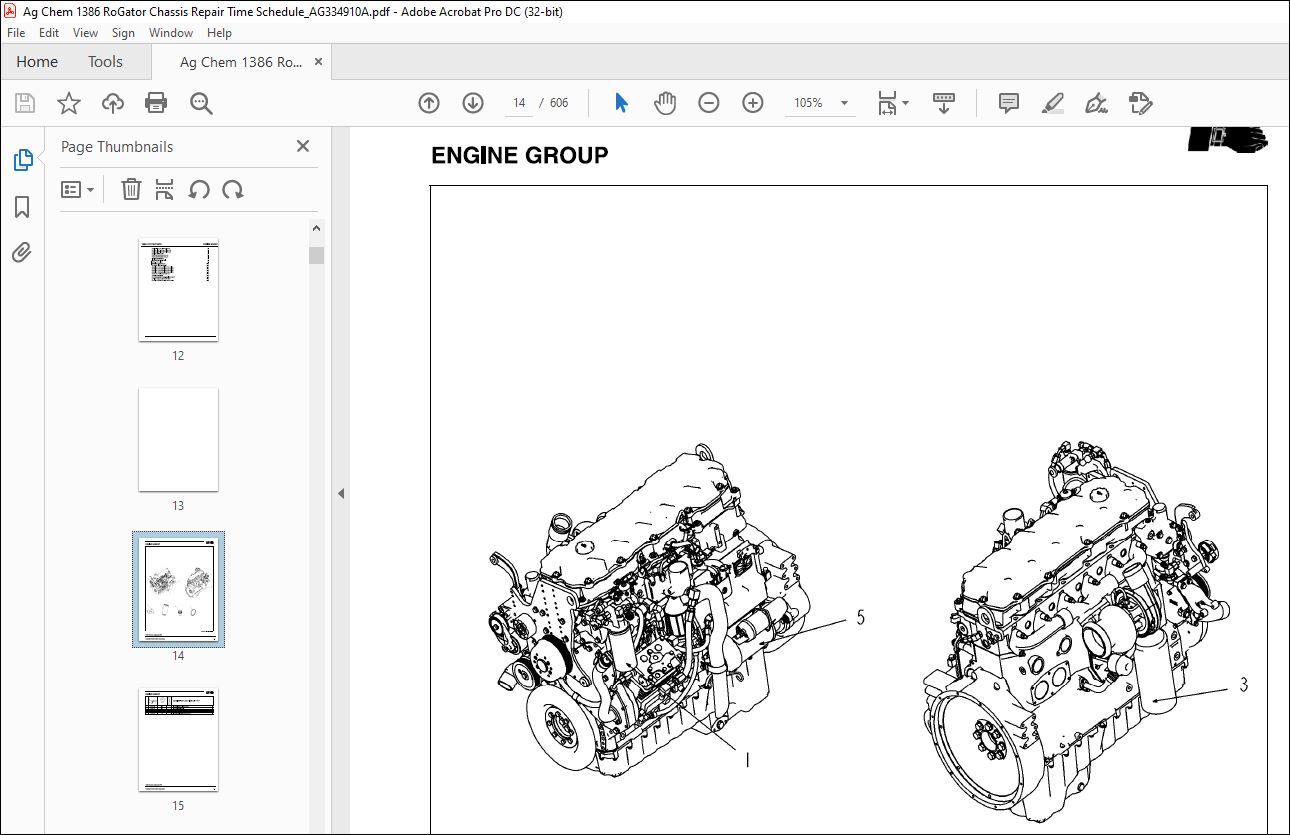This screenshot has width=1290, height=835.
Task: Zoom in with plus icon
Action: pyautogui.click(x=753, y=103)
